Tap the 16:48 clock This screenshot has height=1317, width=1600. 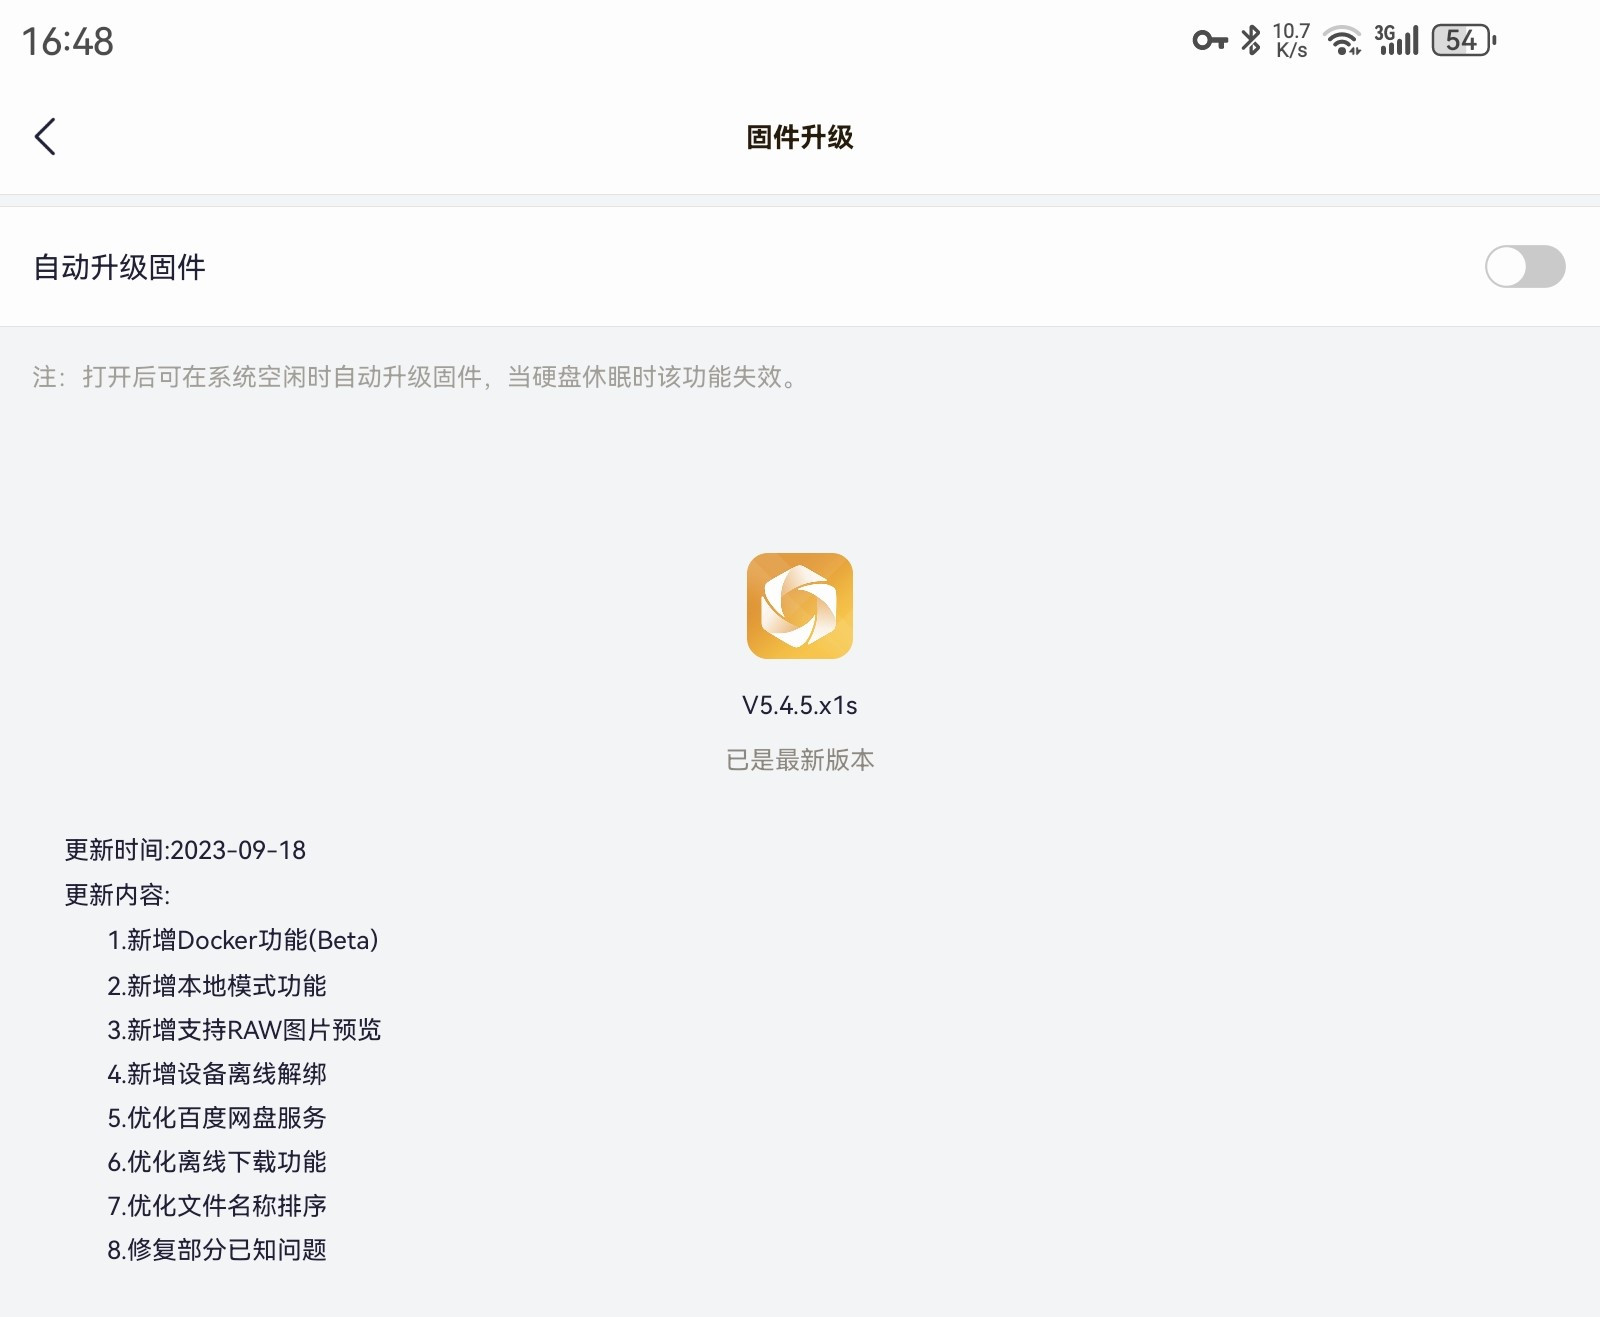point(68,42)
